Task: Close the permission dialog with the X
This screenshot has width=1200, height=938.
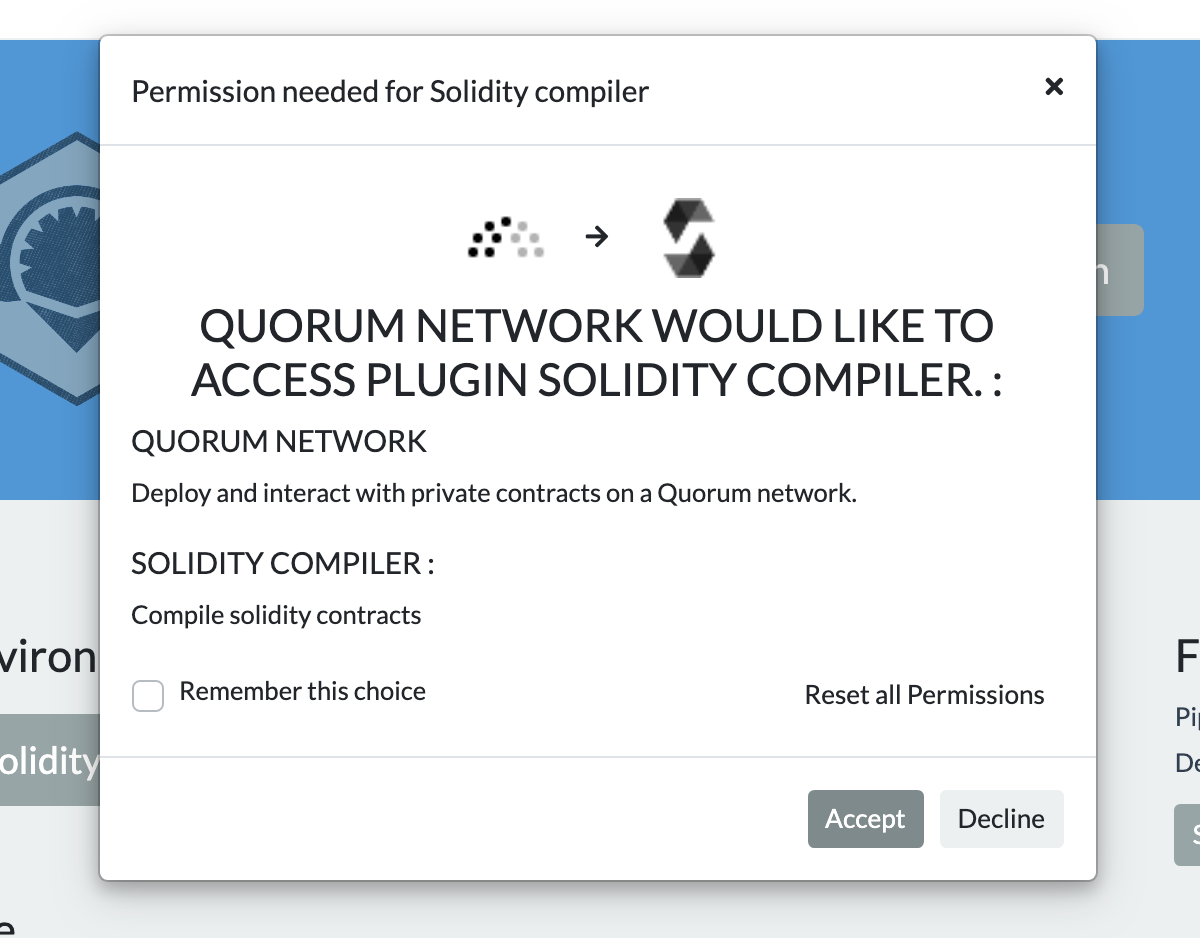Action: 1053,87
